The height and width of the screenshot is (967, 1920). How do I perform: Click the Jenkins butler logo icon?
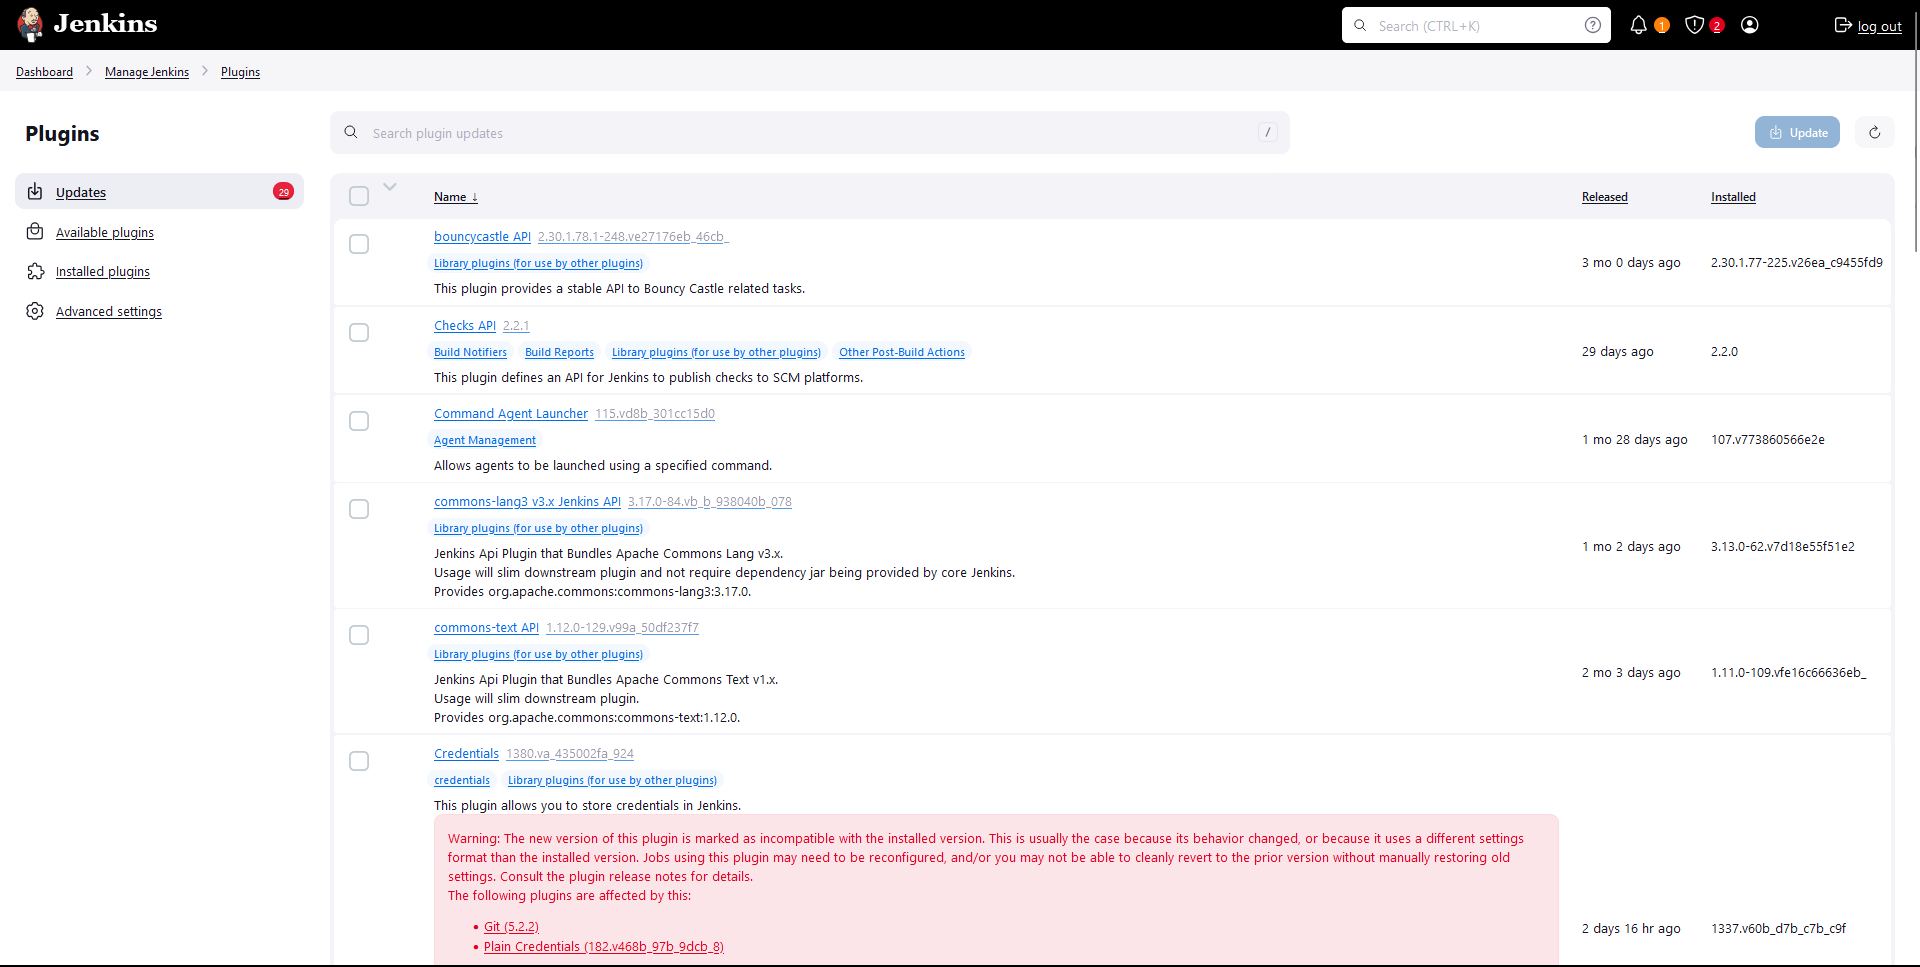point(31,24)
